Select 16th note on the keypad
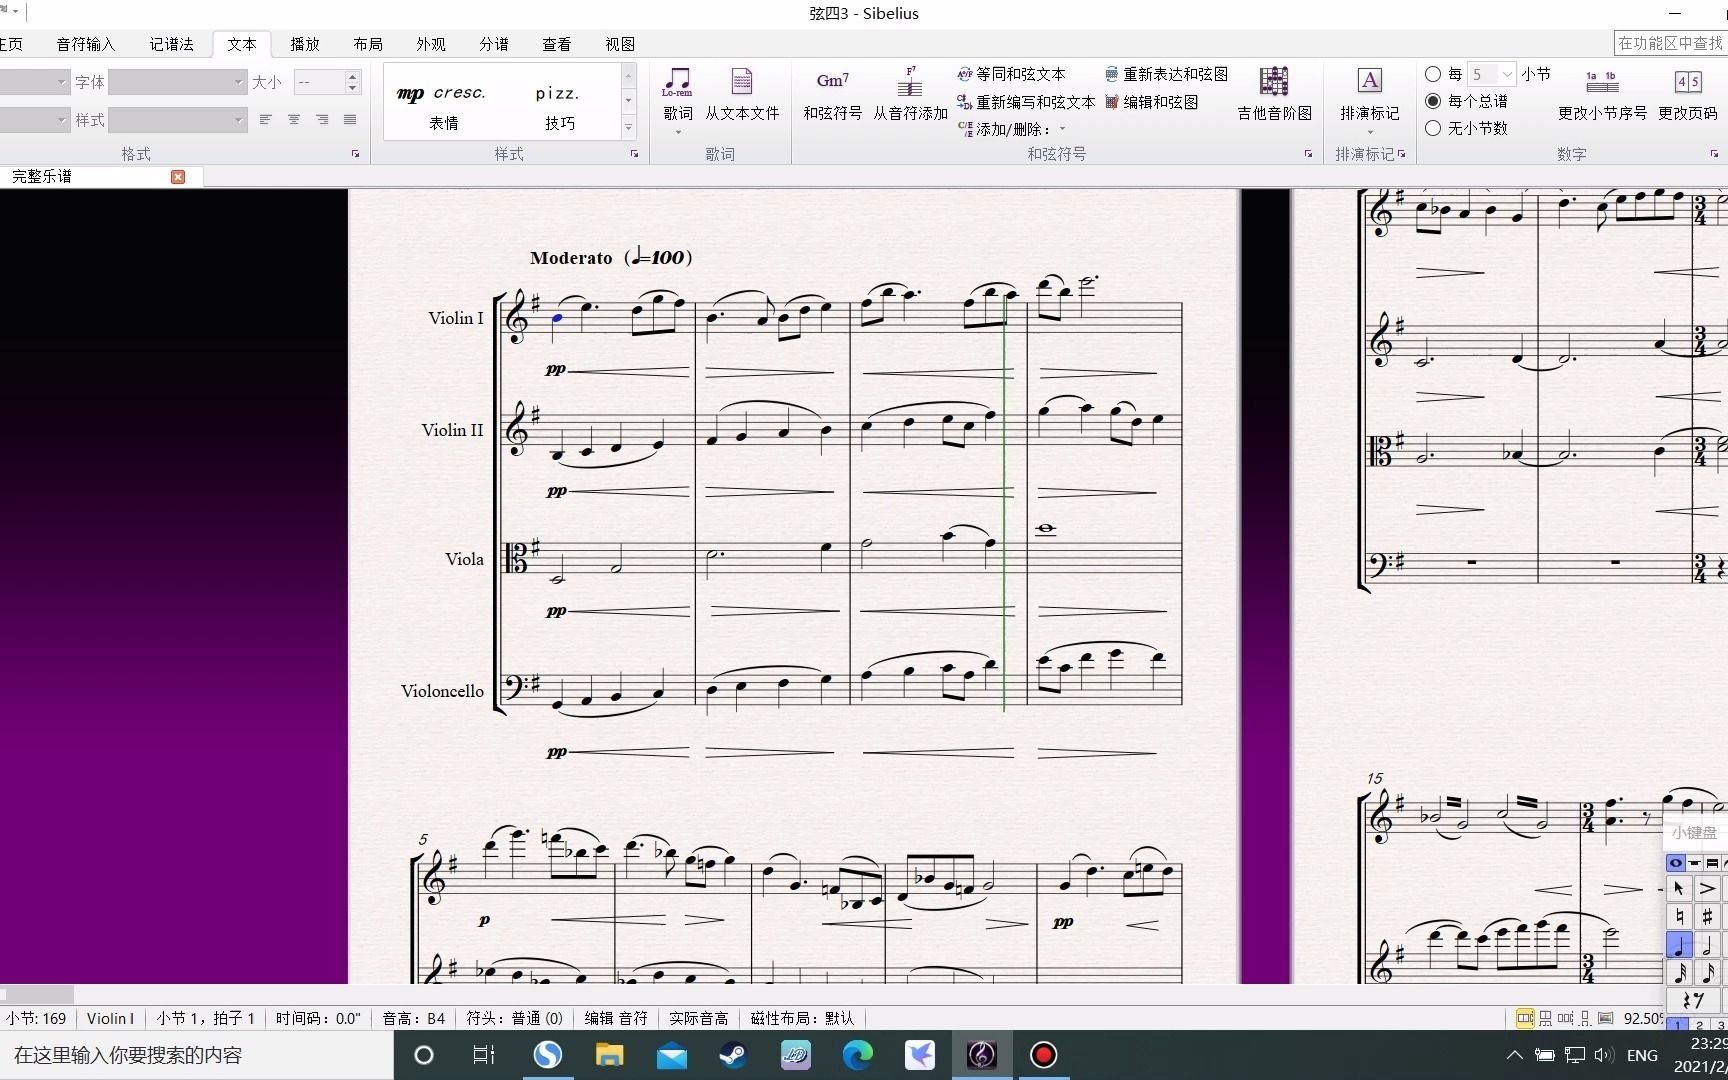Image resolution: width=1728 pixels, height=1080 pixels. point(1707,972)
